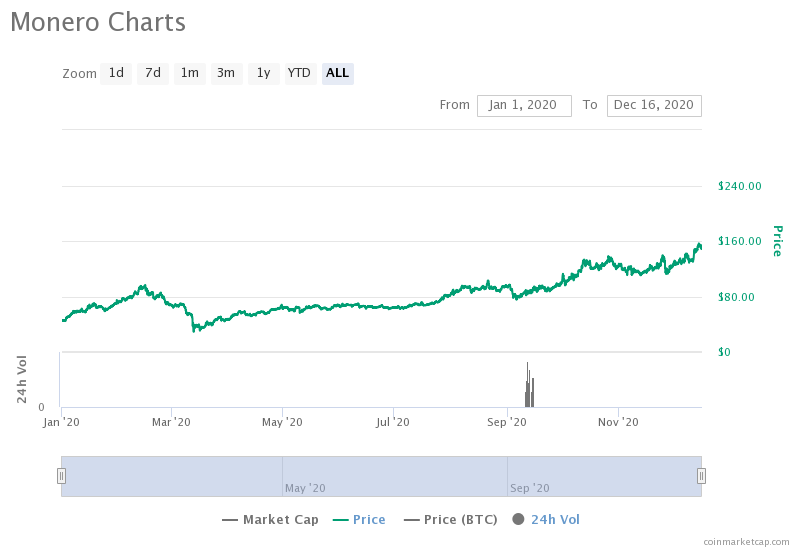Set zoom to 1m
Screen dimensions: 800x550
click(190, 73)
